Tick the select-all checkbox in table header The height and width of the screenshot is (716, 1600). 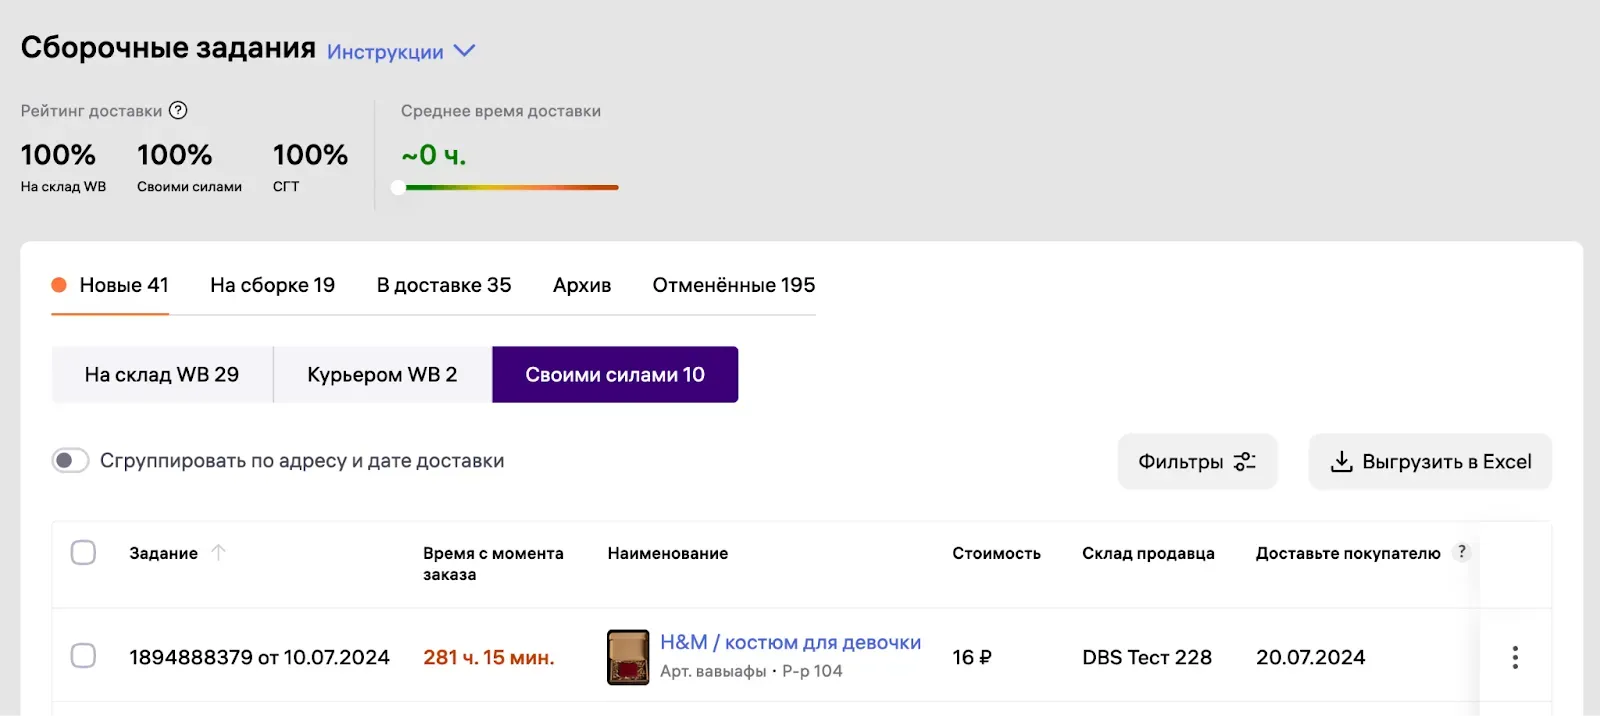83,553
